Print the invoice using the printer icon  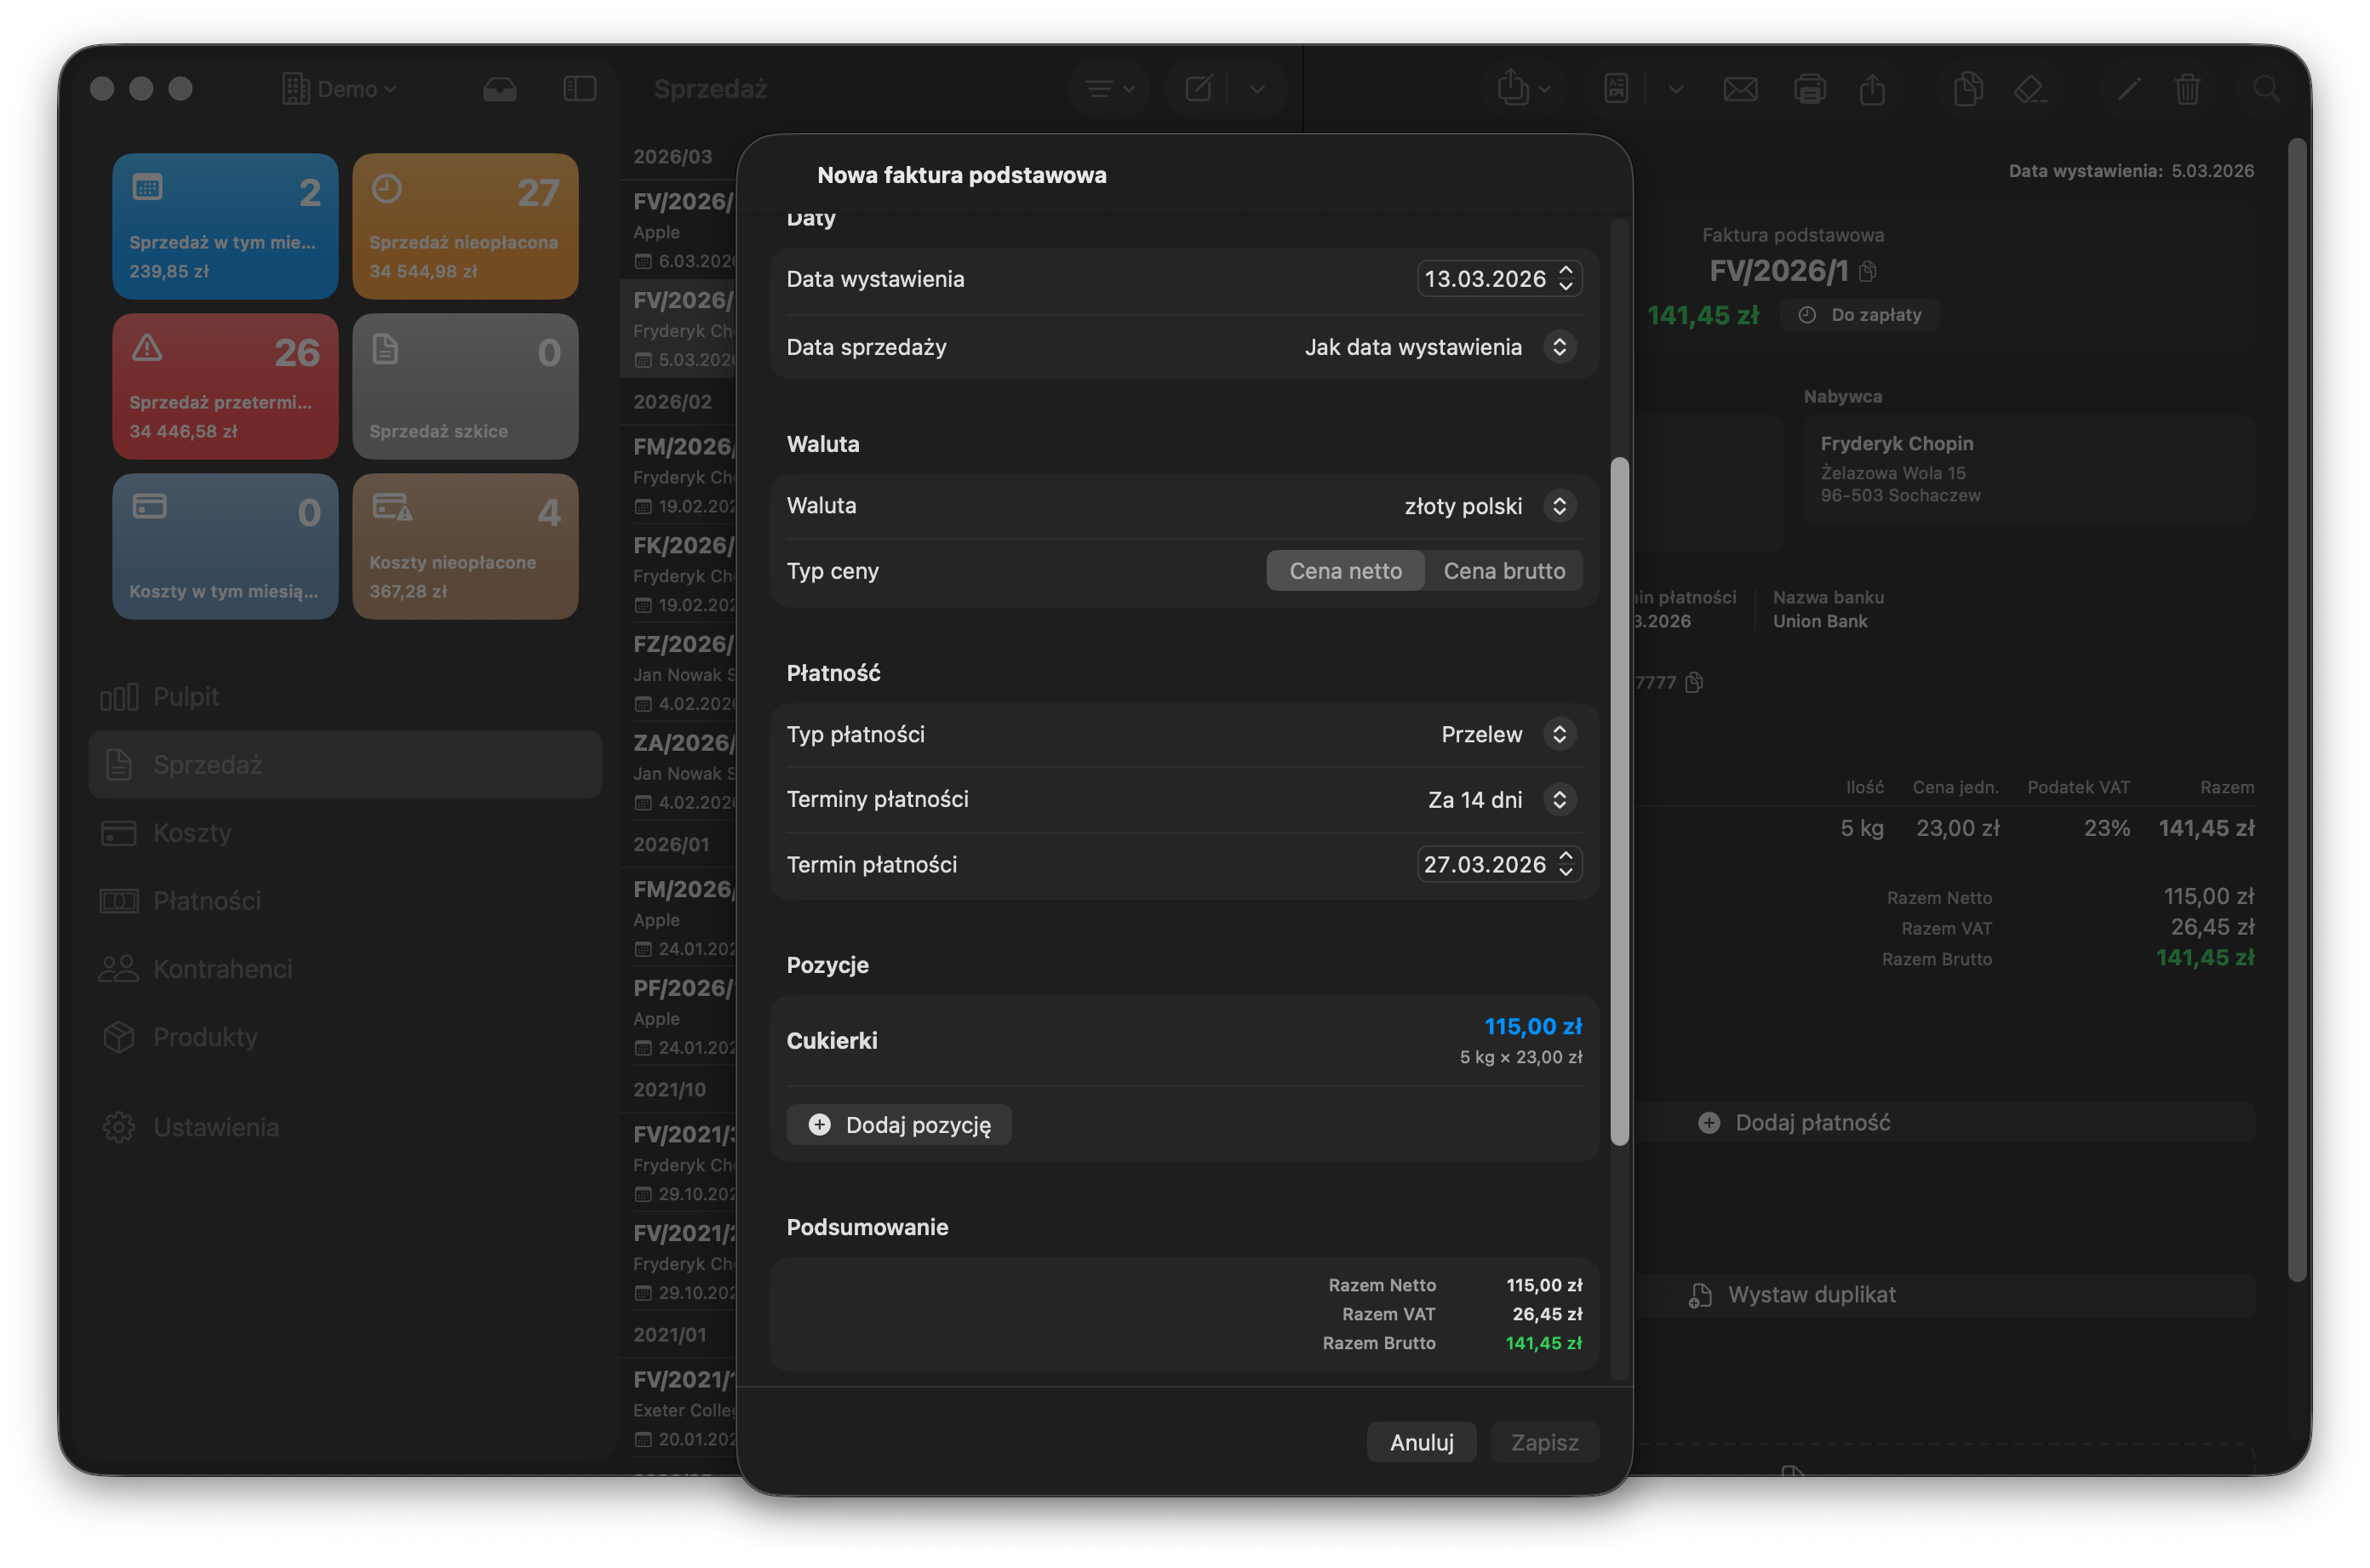[x=1811, y=89]
